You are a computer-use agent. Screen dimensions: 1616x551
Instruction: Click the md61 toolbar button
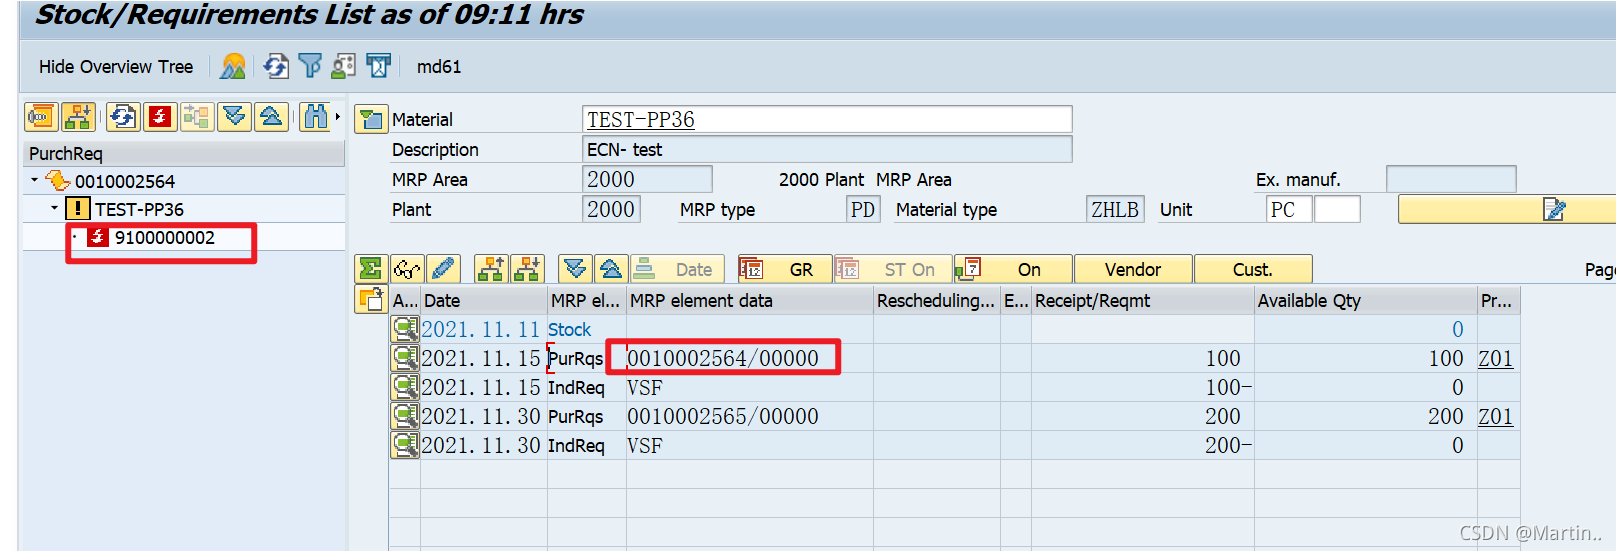coord(439,67)
